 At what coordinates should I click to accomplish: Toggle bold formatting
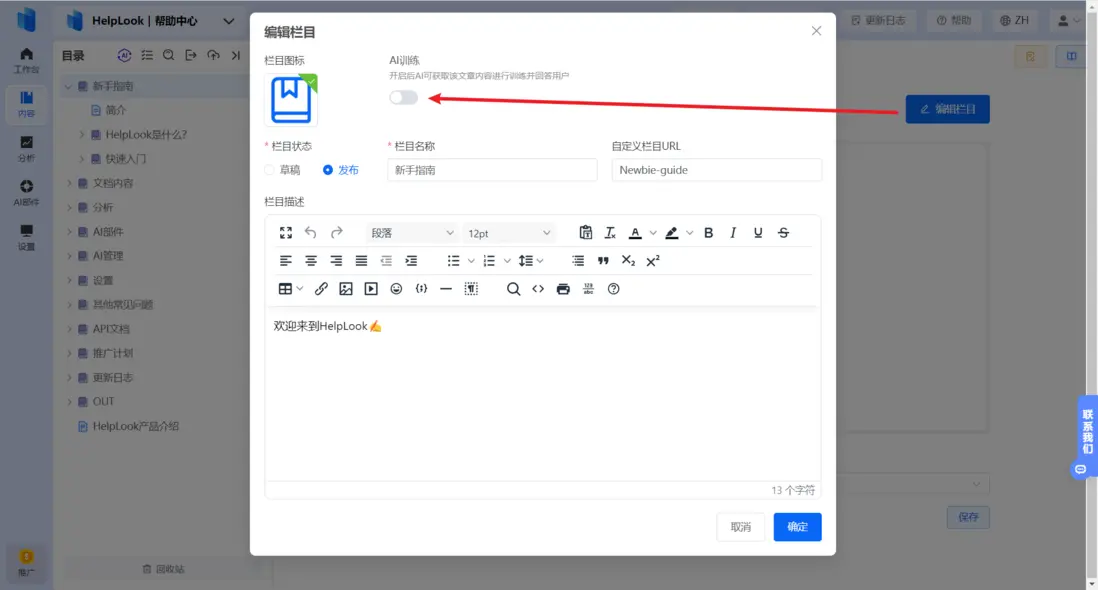pos(709,233)
